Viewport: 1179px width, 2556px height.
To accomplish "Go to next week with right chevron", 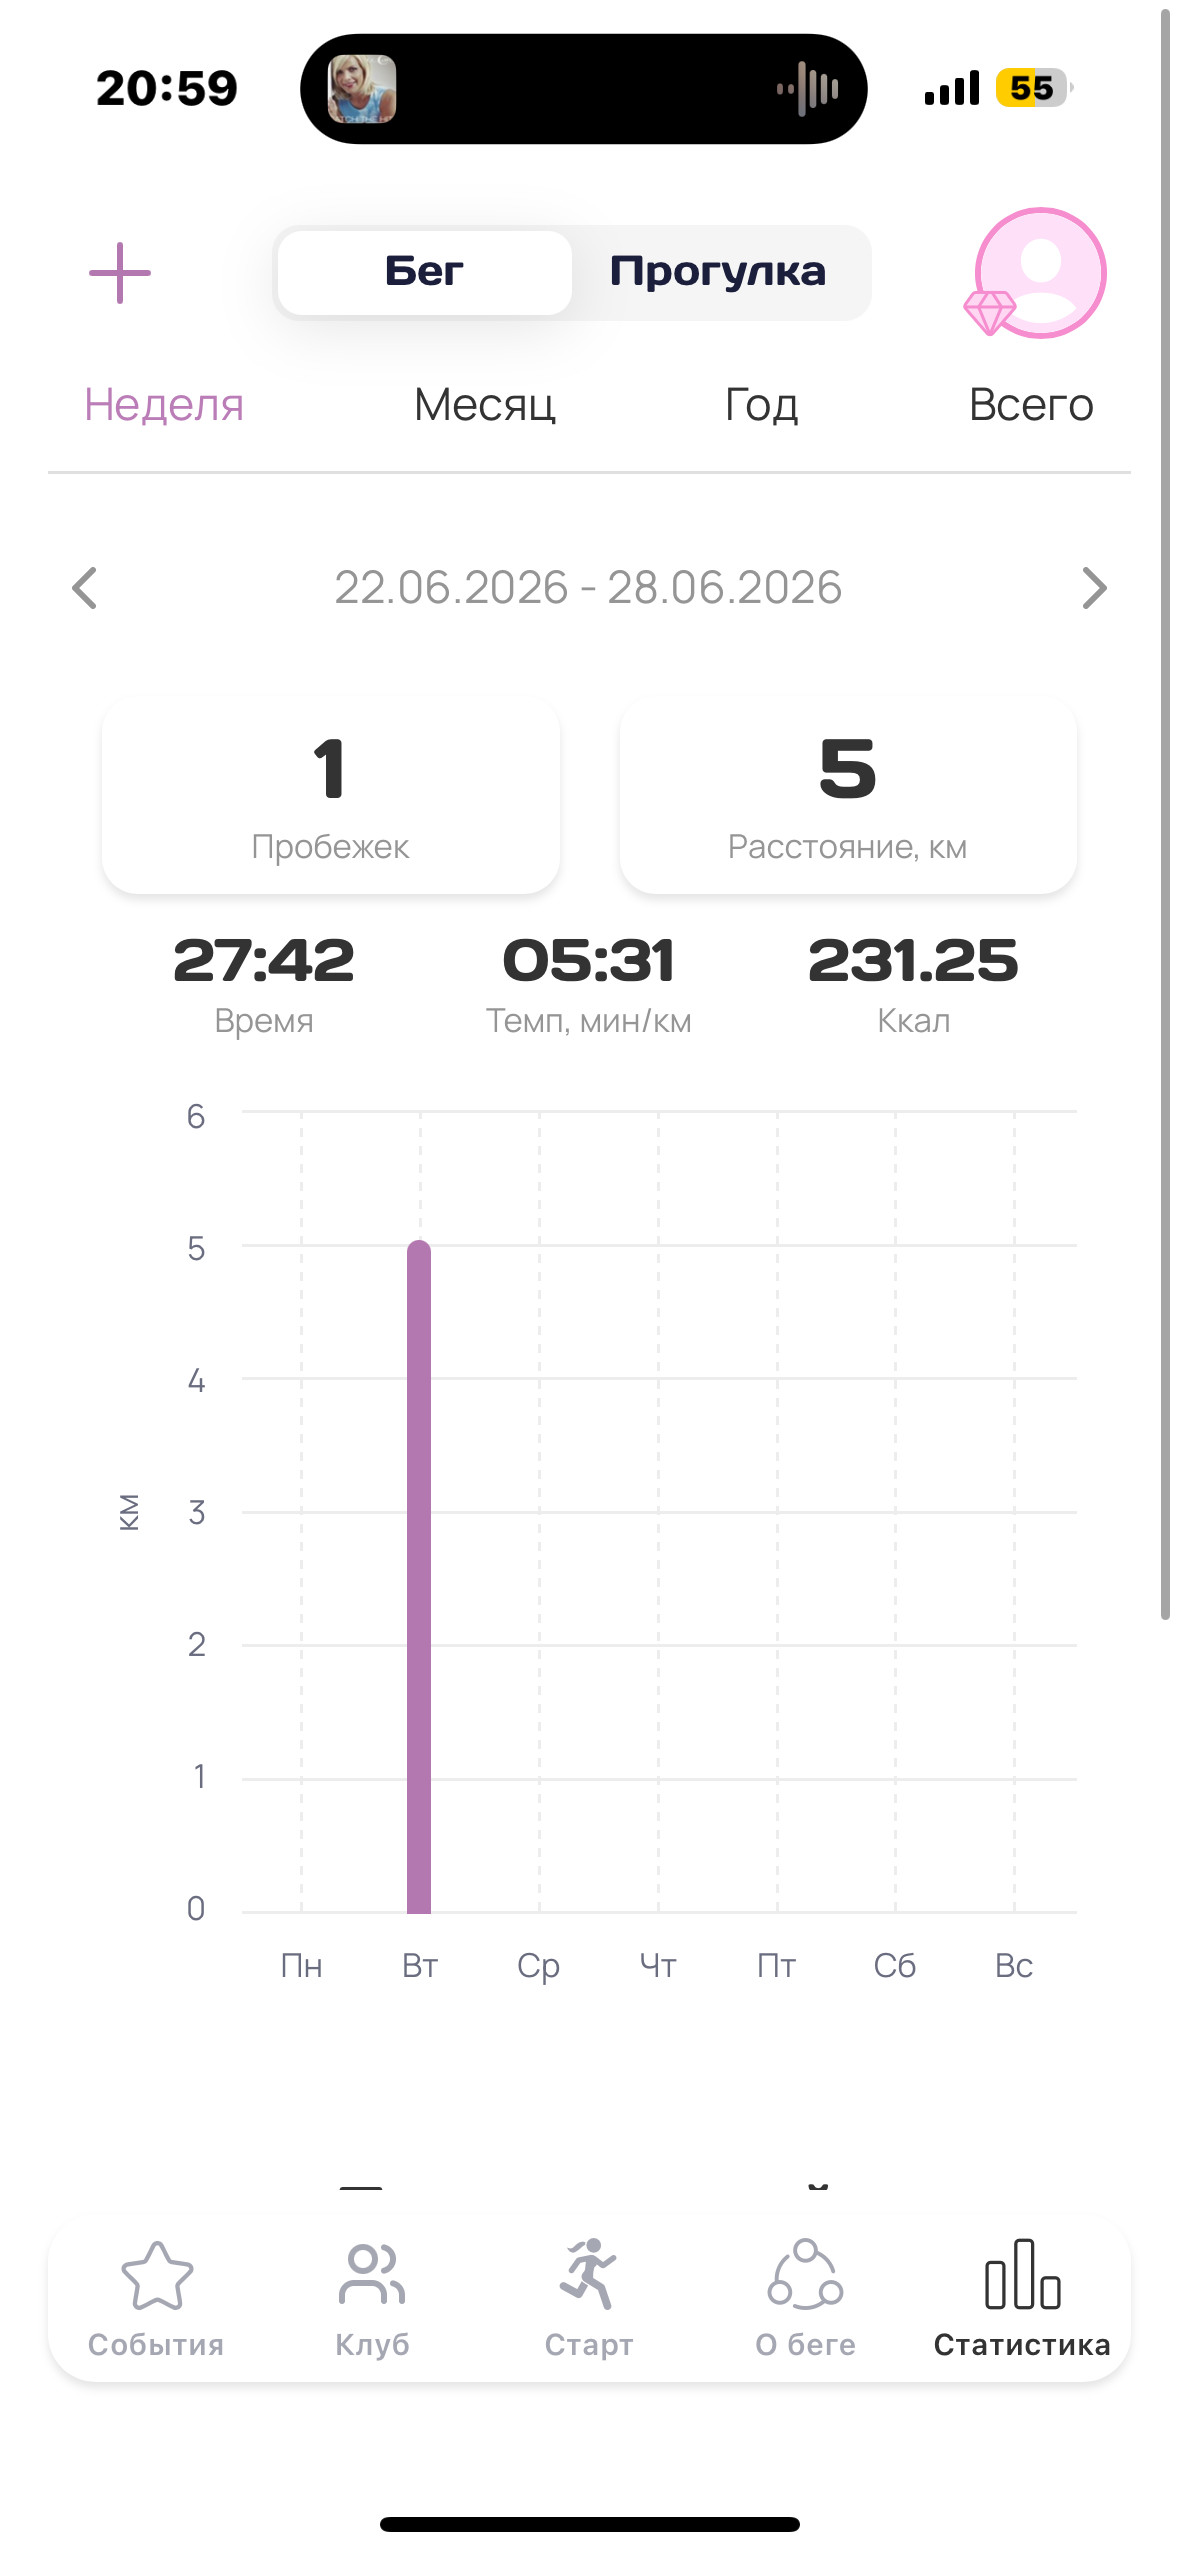I will 1095,588.
